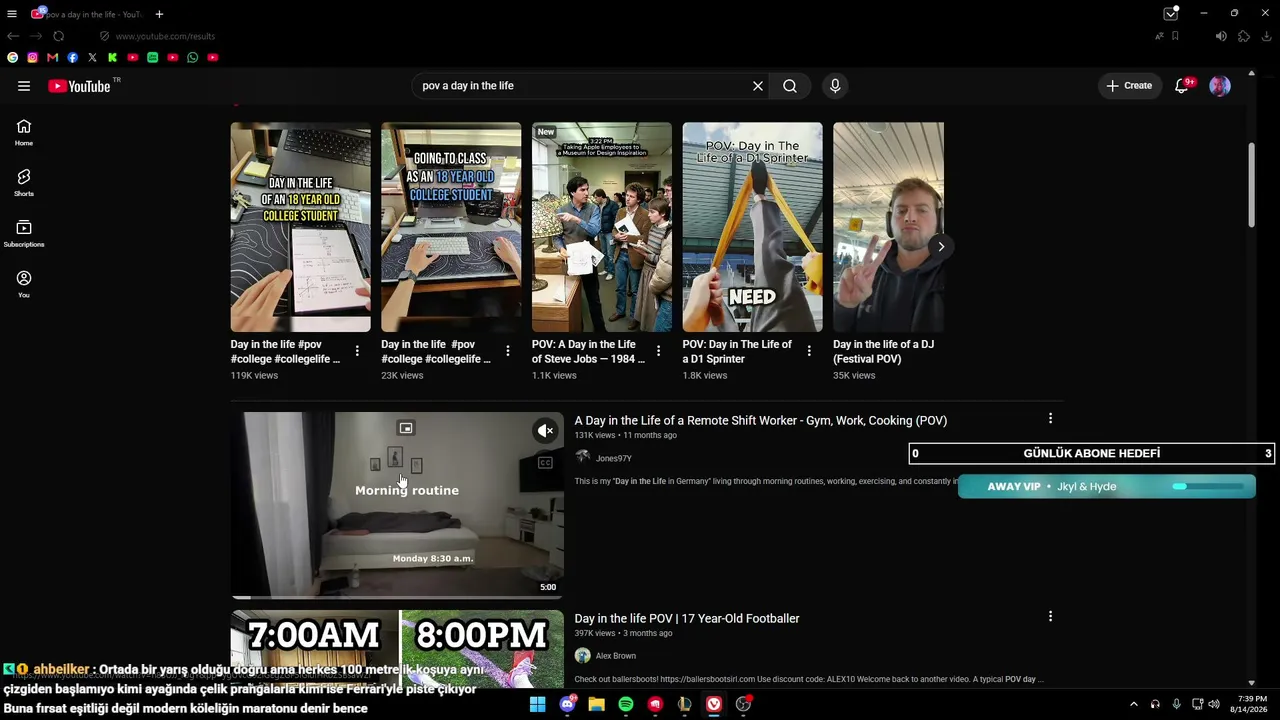1280x720 pixels.
Task: Reload the current page
Action: coord(59,36)
